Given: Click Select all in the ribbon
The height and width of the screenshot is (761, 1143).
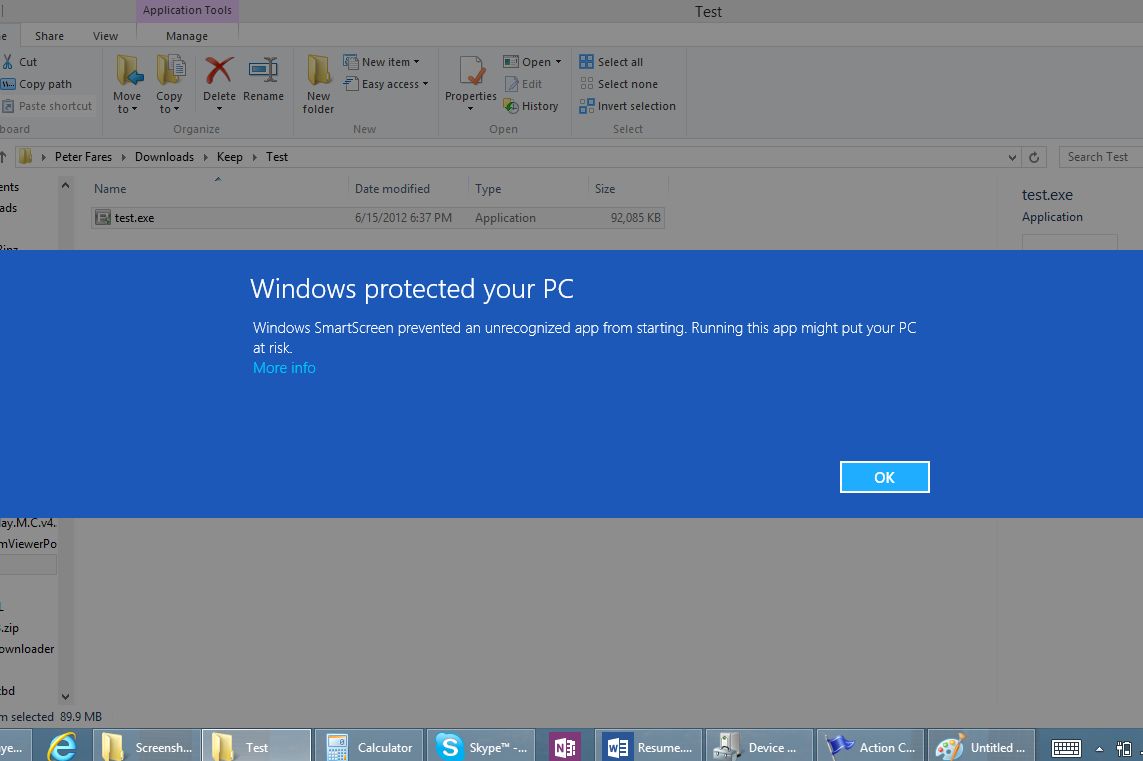Looking at the screenshot, I should (x=612, y=62).
